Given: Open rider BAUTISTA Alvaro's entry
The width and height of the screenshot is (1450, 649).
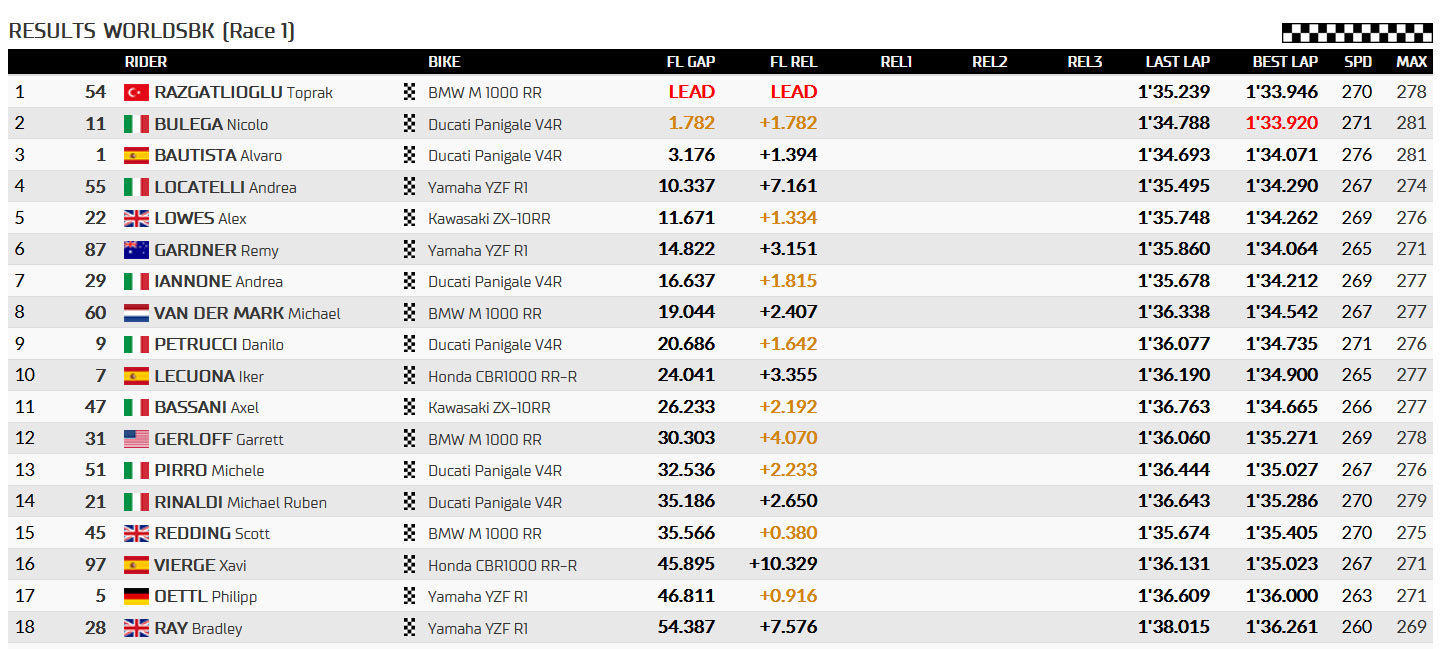Looking at the screenshot, I should click(x=218, y=155).
